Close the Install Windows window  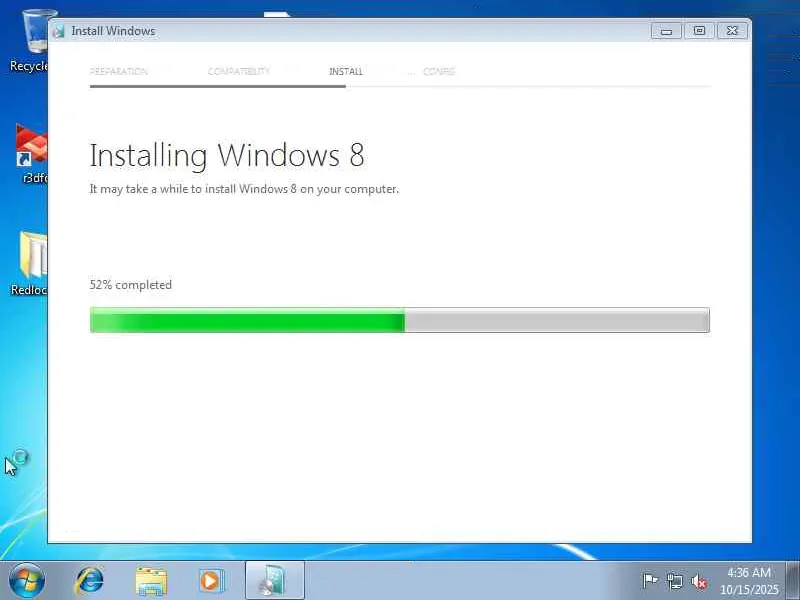[x=732, y=31]
